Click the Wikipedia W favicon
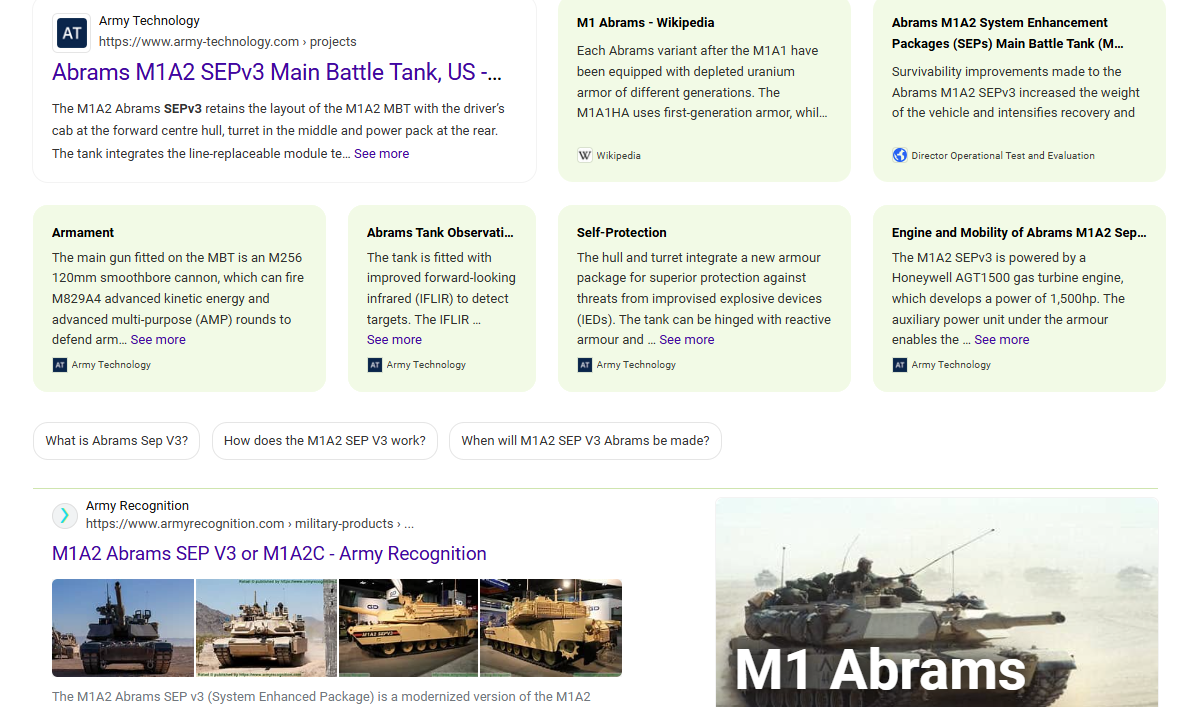The height and width of the screenshot is (707, 1200). pyautogui.click(x=585, y=155)
